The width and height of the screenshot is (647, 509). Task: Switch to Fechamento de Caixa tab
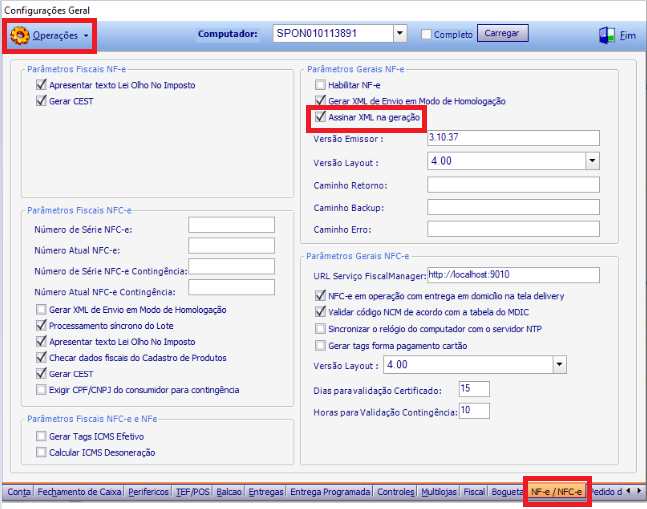tap(79, 492)
